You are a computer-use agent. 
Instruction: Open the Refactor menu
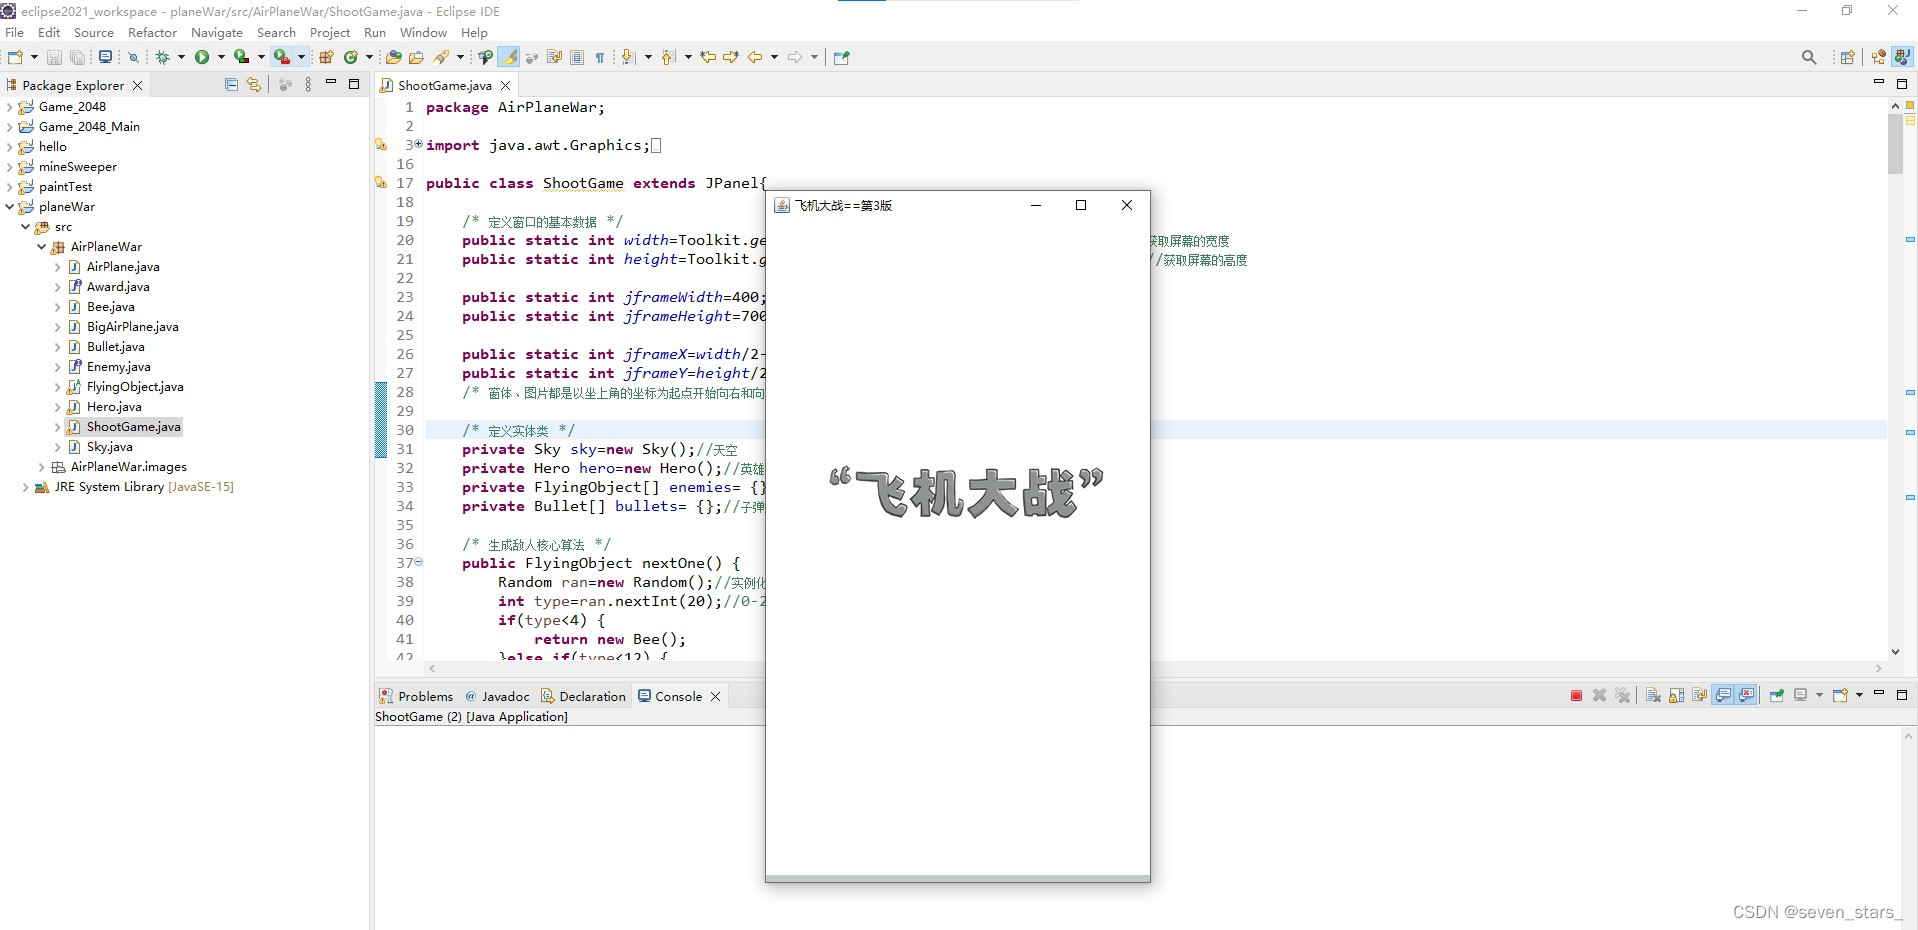click(x=152, y=32)
